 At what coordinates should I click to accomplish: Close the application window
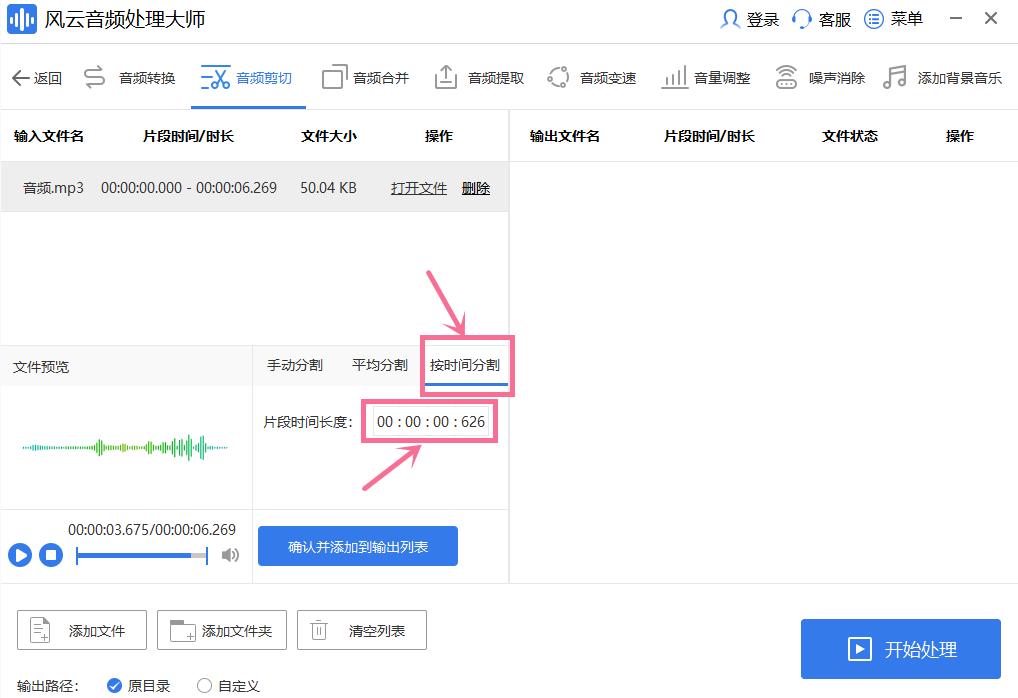(x=991, y=18)
